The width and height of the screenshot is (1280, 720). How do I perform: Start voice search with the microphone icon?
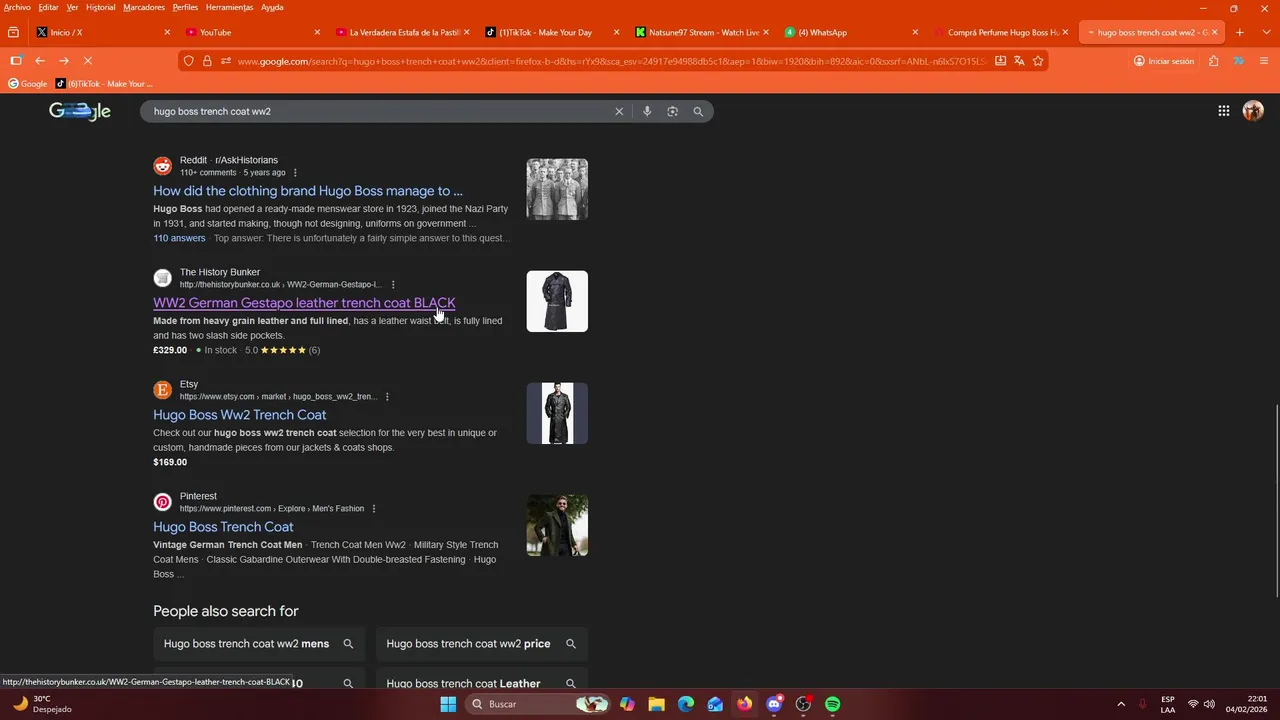pyautogui.click(x=647, y=111)
